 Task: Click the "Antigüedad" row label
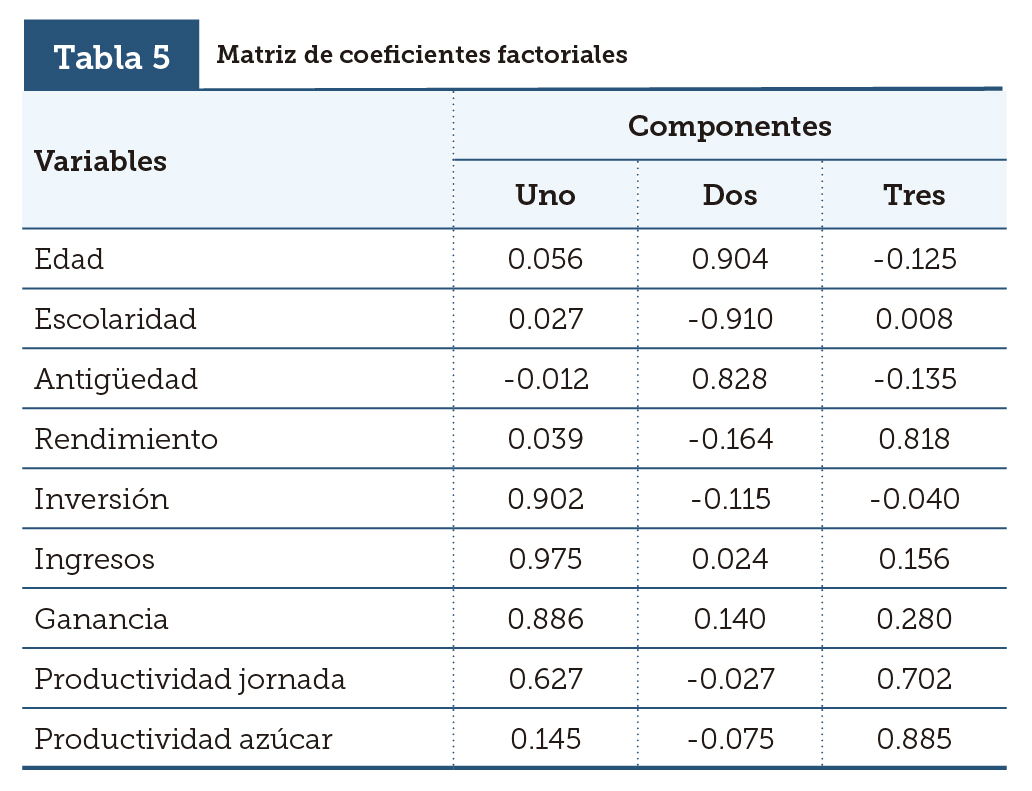[x=116, y=379]
